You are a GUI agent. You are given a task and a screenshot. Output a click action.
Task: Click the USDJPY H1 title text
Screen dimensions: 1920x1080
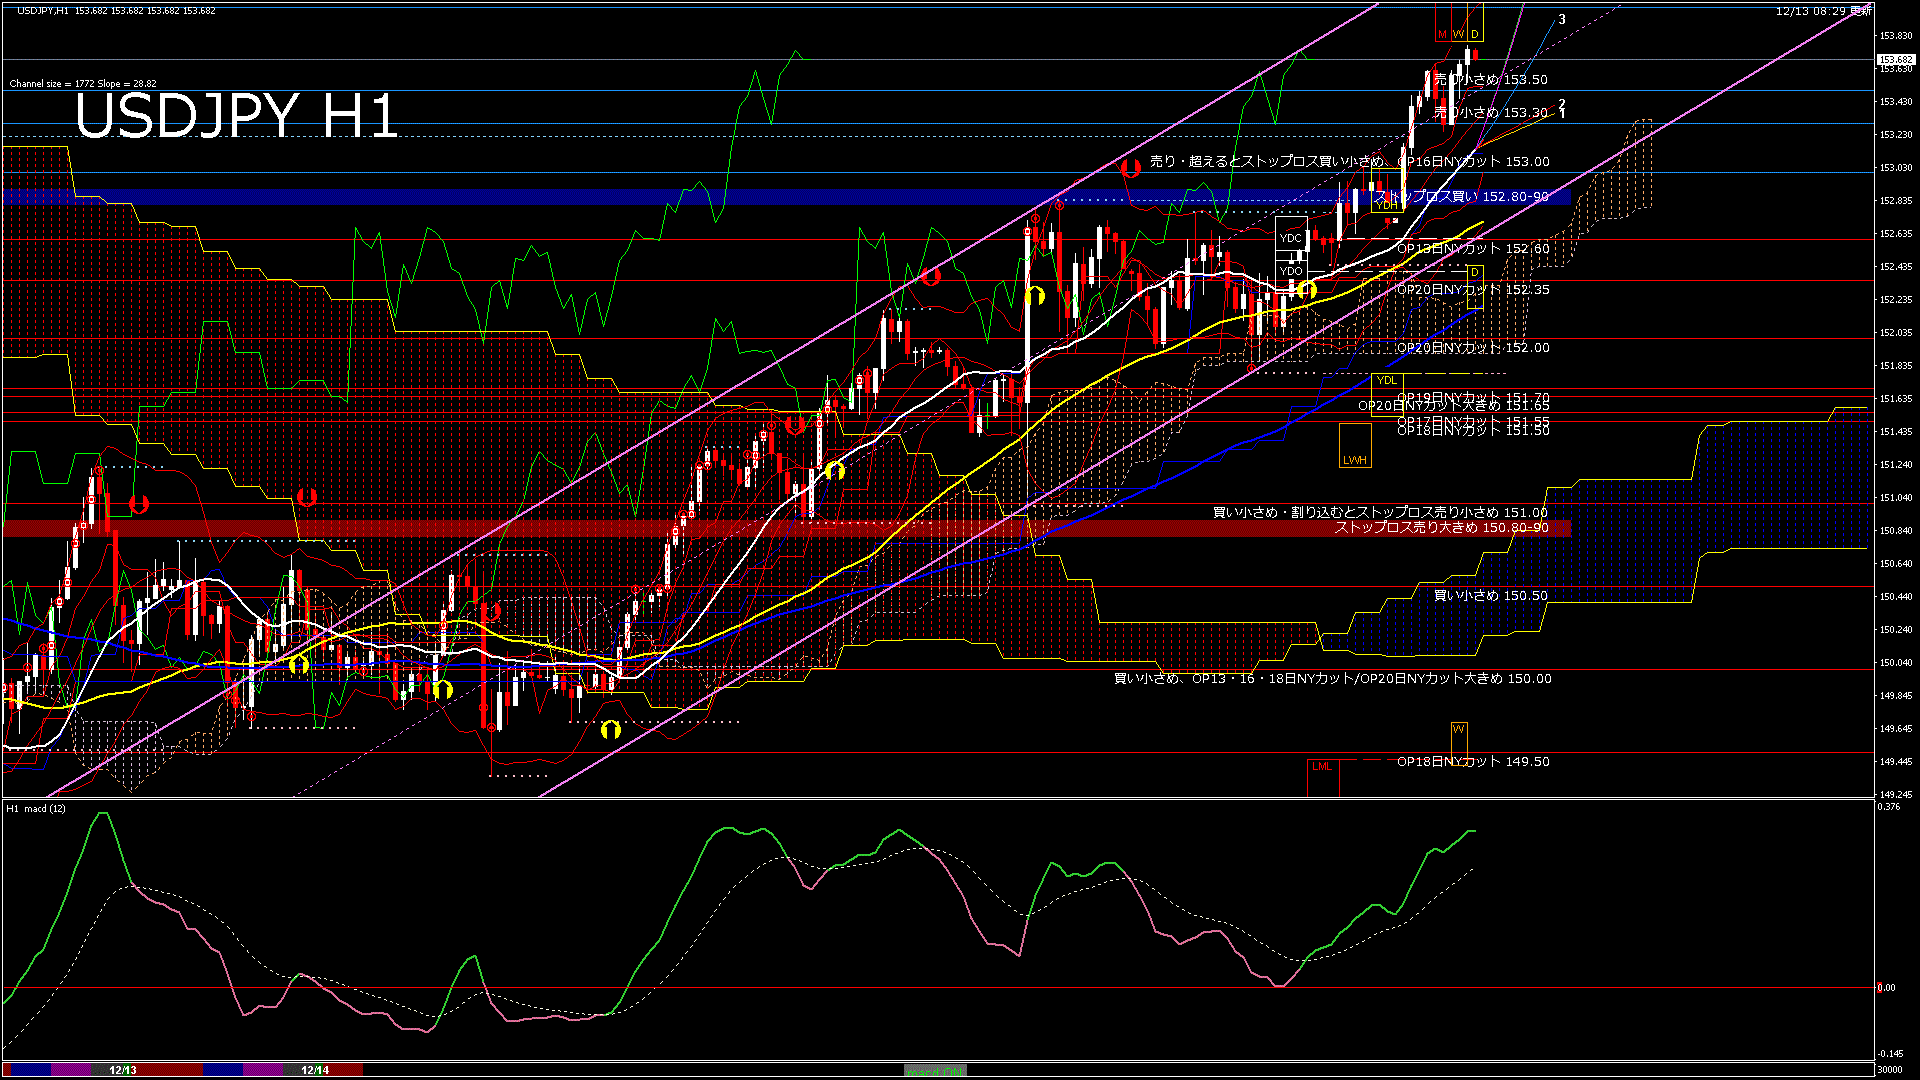237,116
